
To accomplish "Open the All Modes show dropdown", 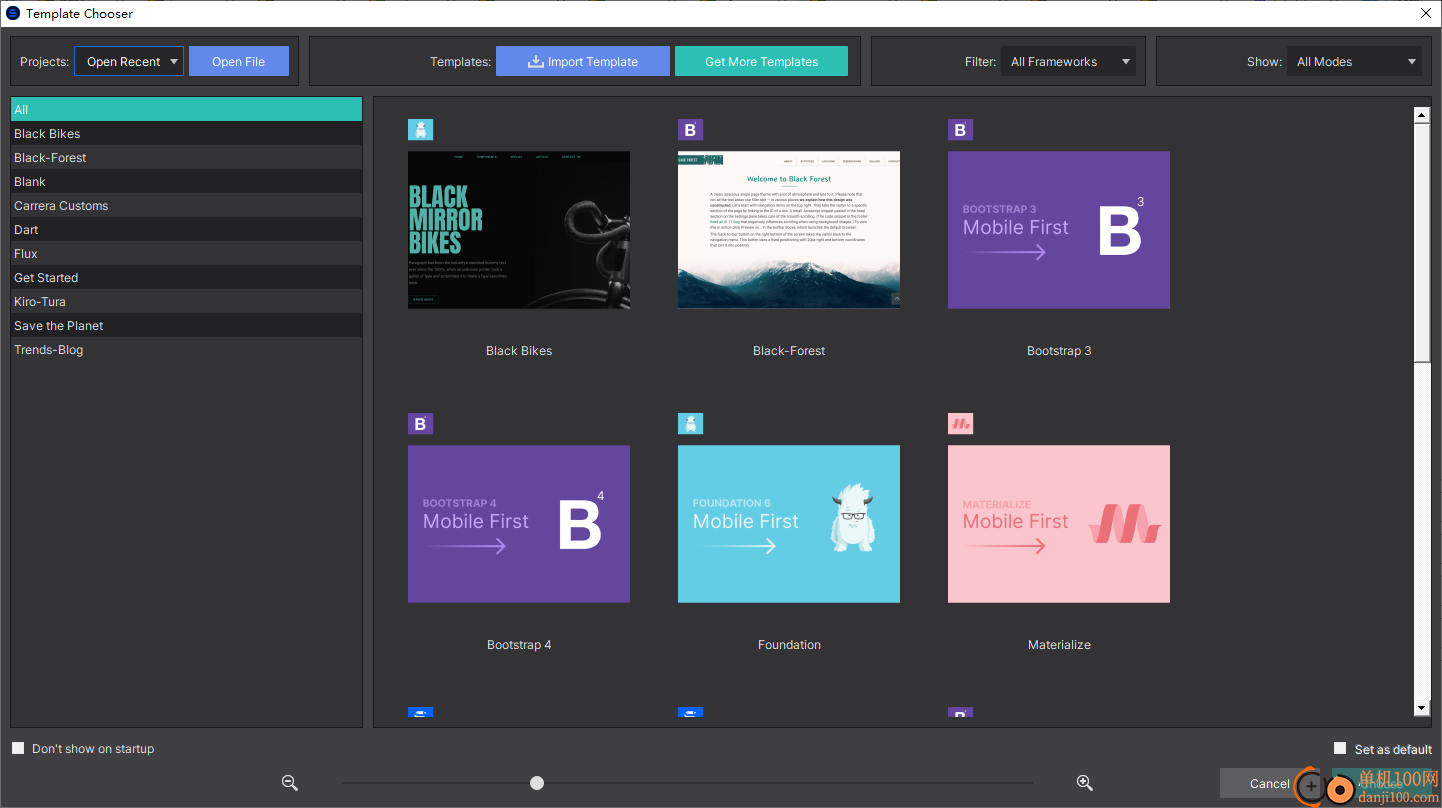I will coord(1354,61).
